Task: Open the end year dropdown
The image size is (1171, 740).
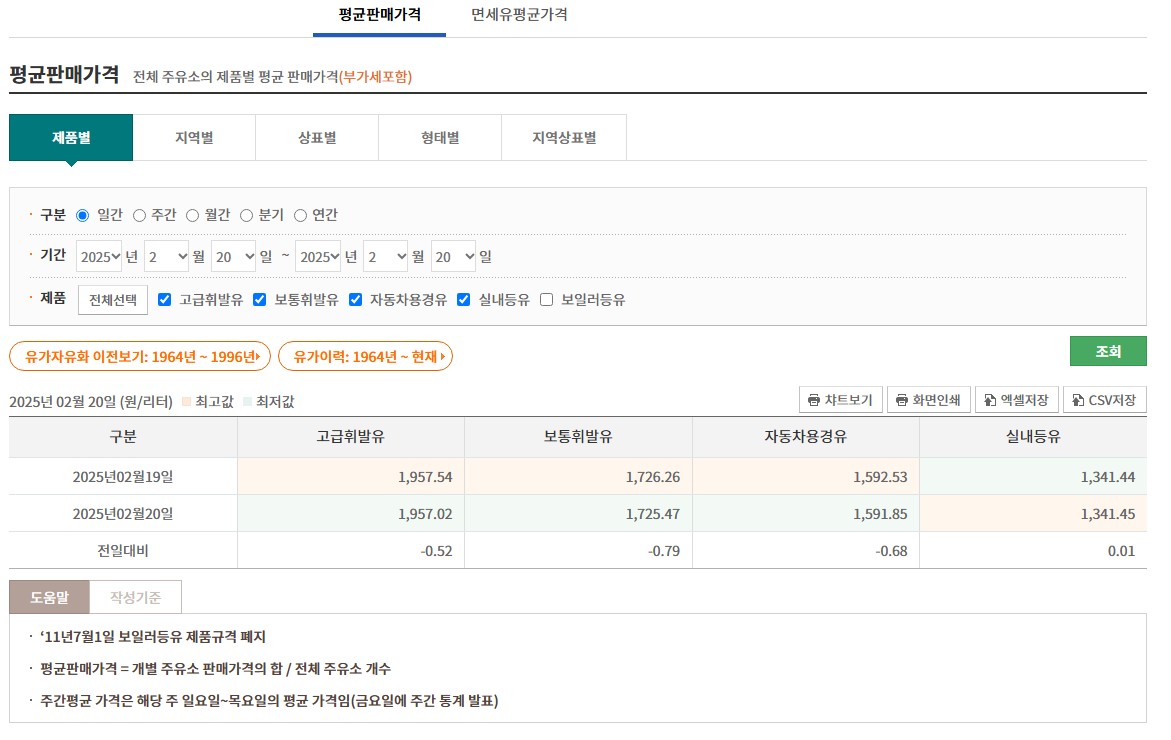Action: [x=318, y=256]
